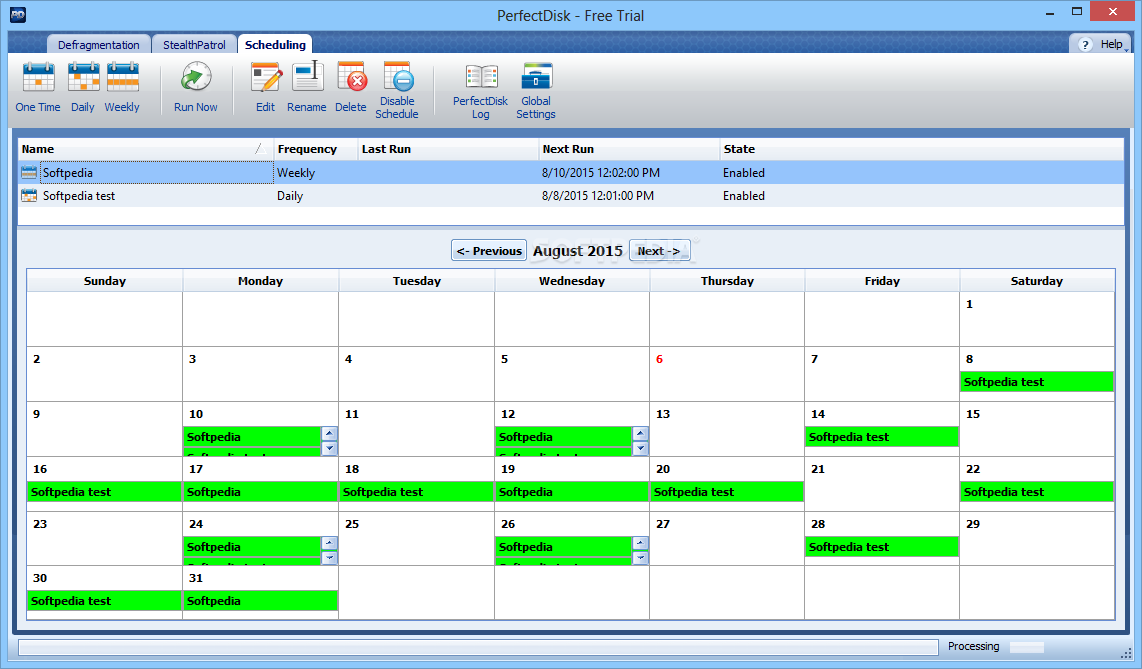
Task: Click Enabled state of Softpedia test row
Action: pyautogui.click(x=744, y=195)
